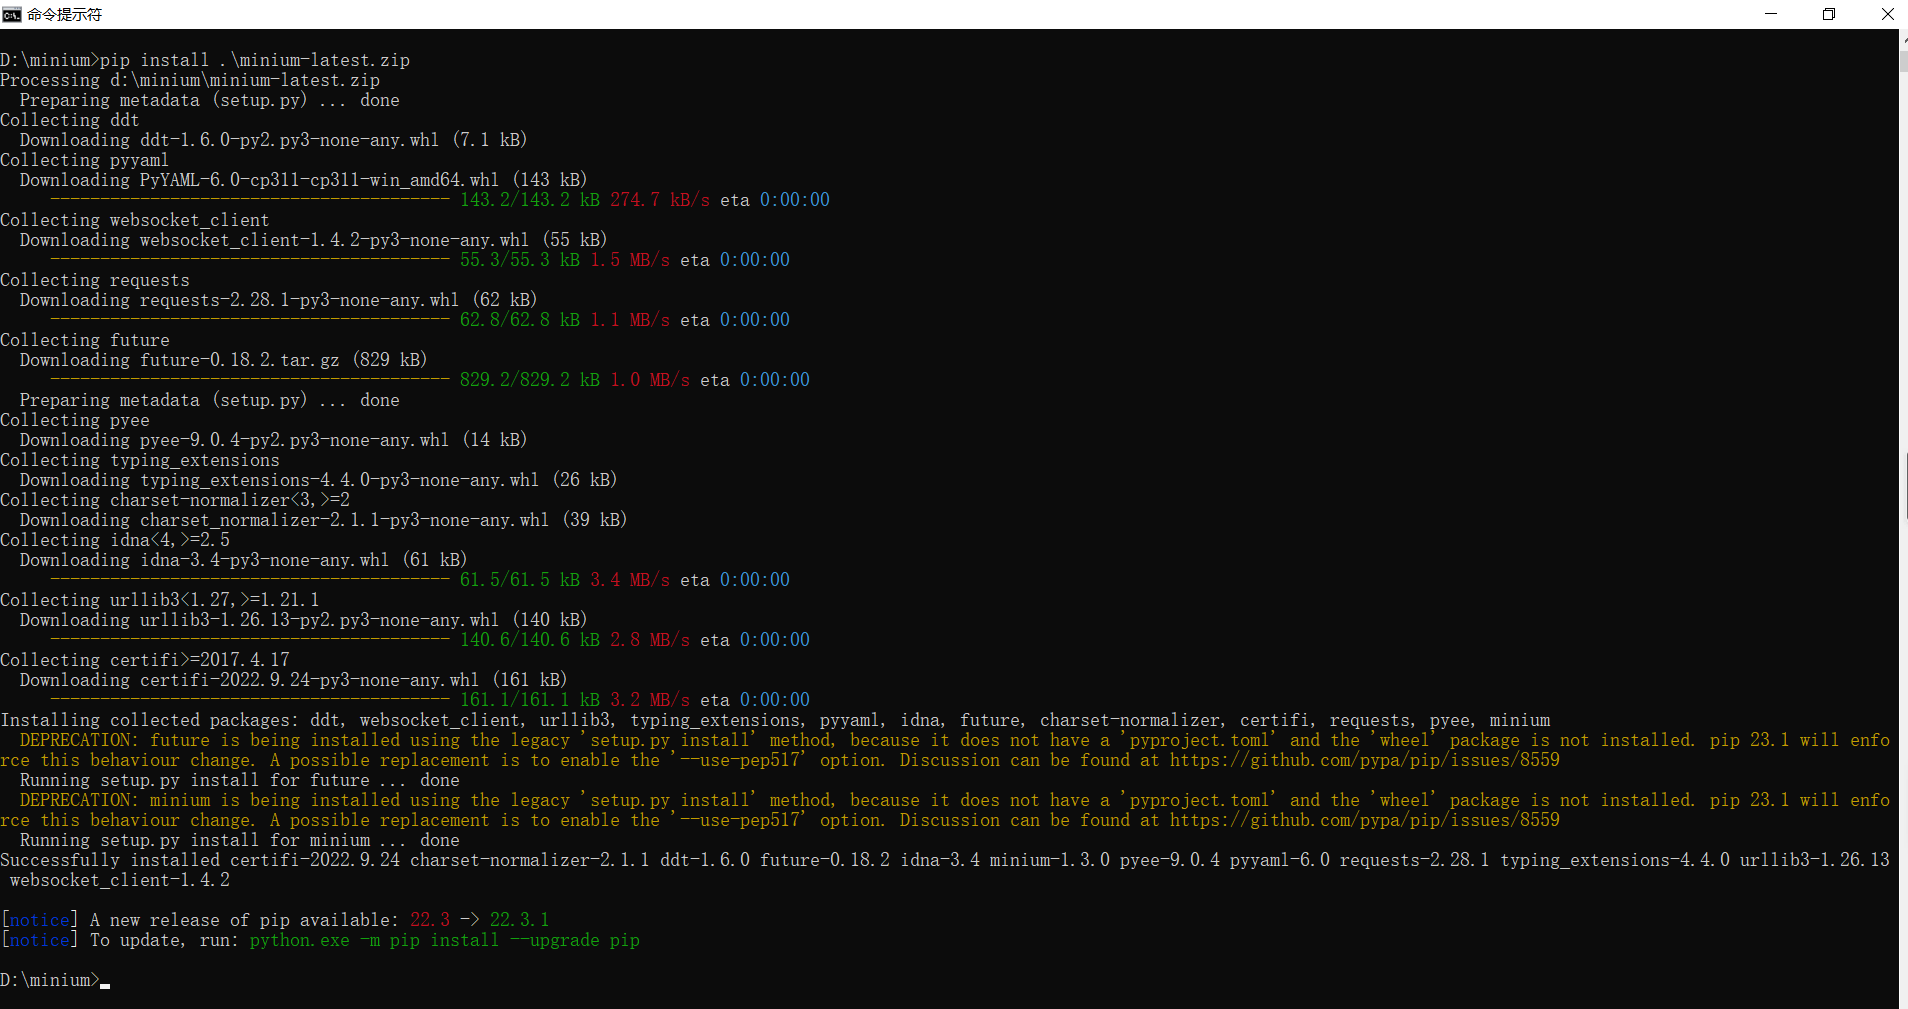Viewport: 1908px width, 1009px height.
Task: Click the idna-3.4 wheel download line
Action: click(243, 560)
